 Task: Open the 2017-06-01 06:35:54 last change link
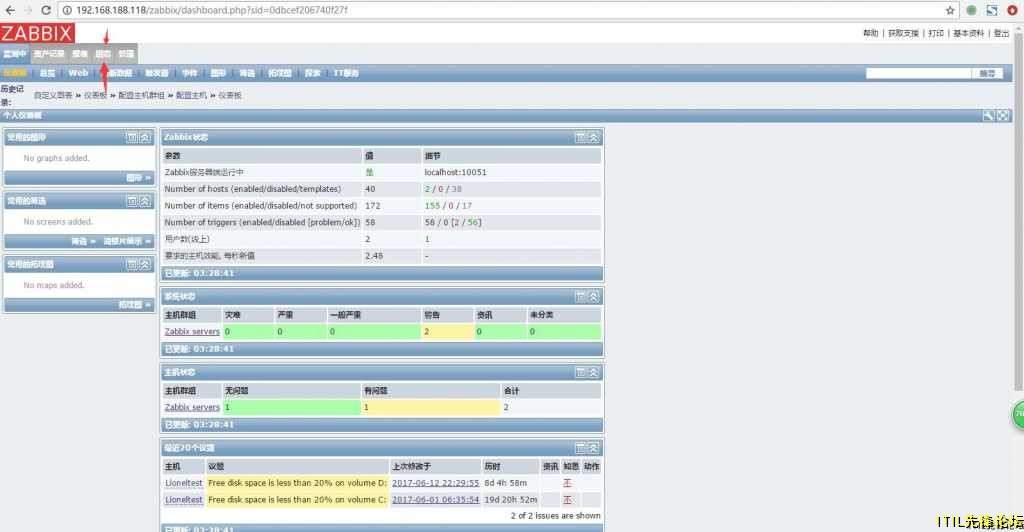point(436,499)
